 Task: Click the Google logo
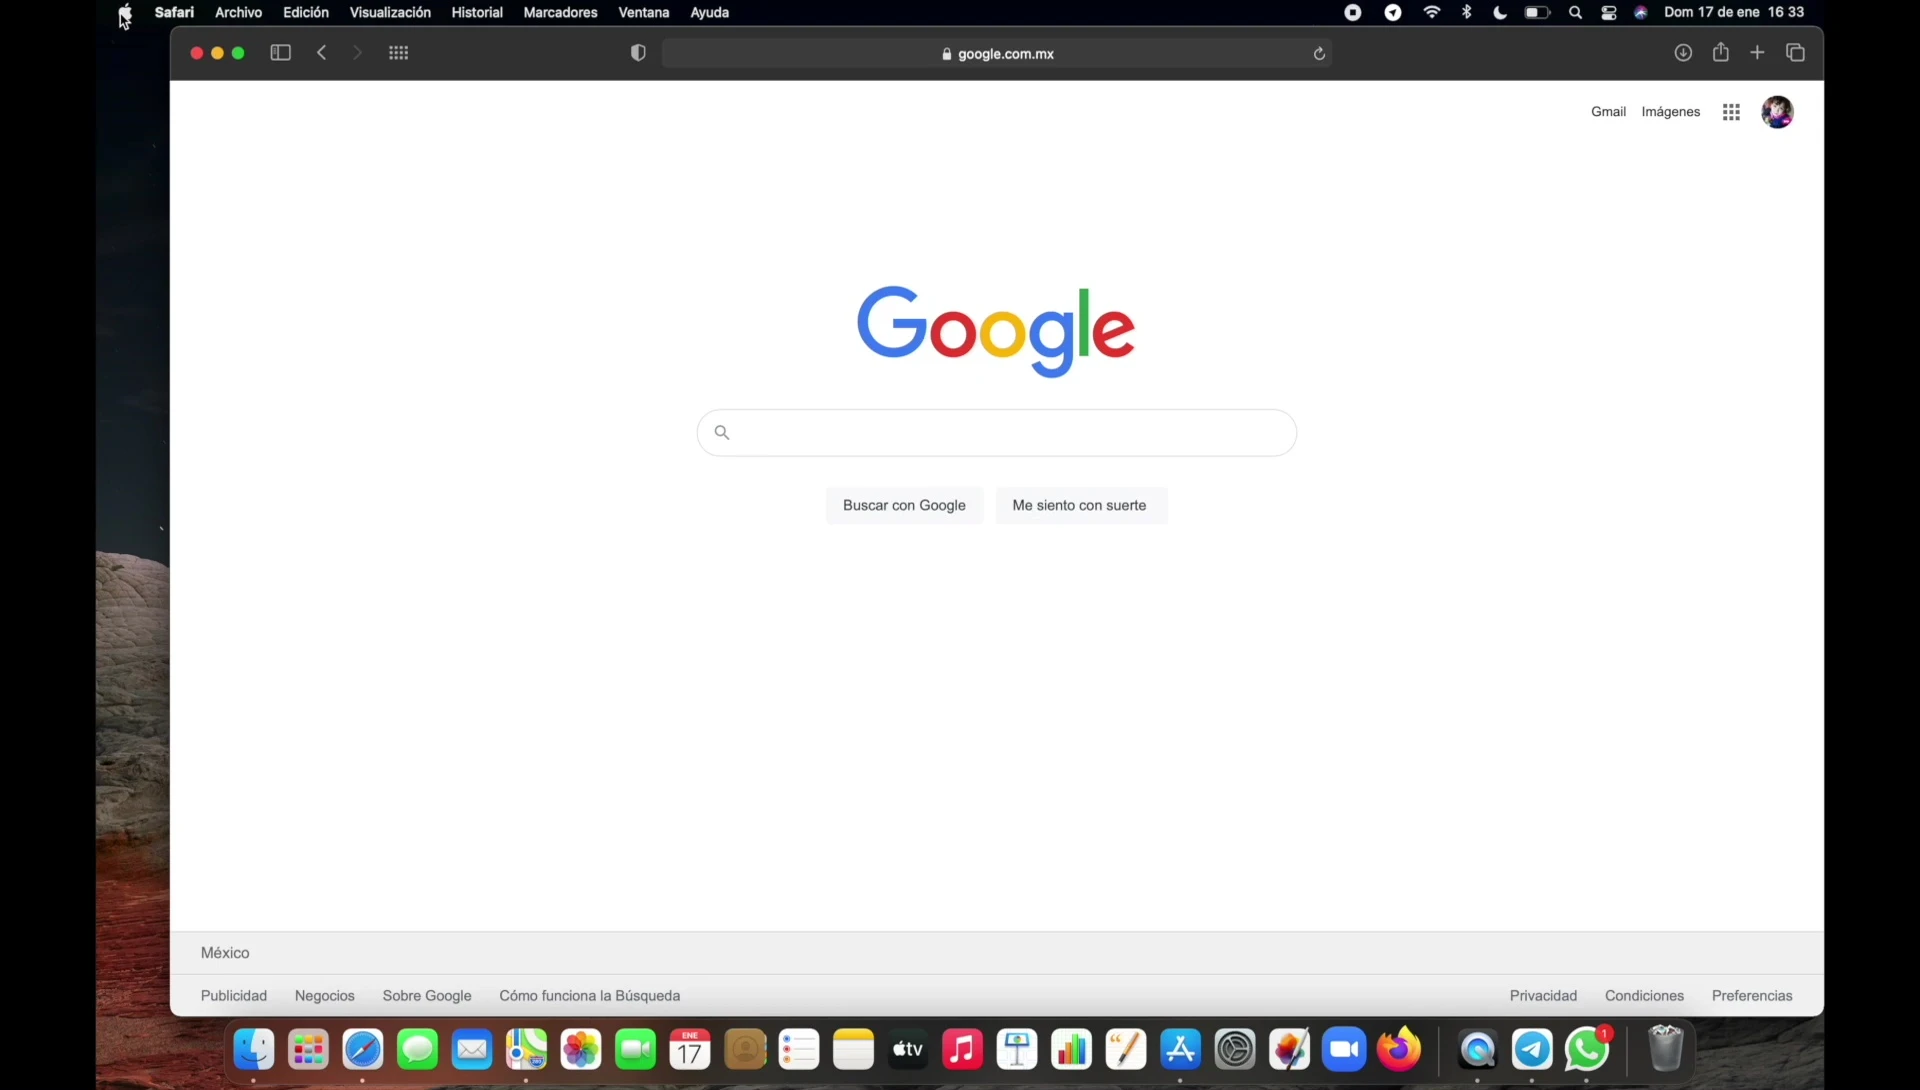point(996,331)
